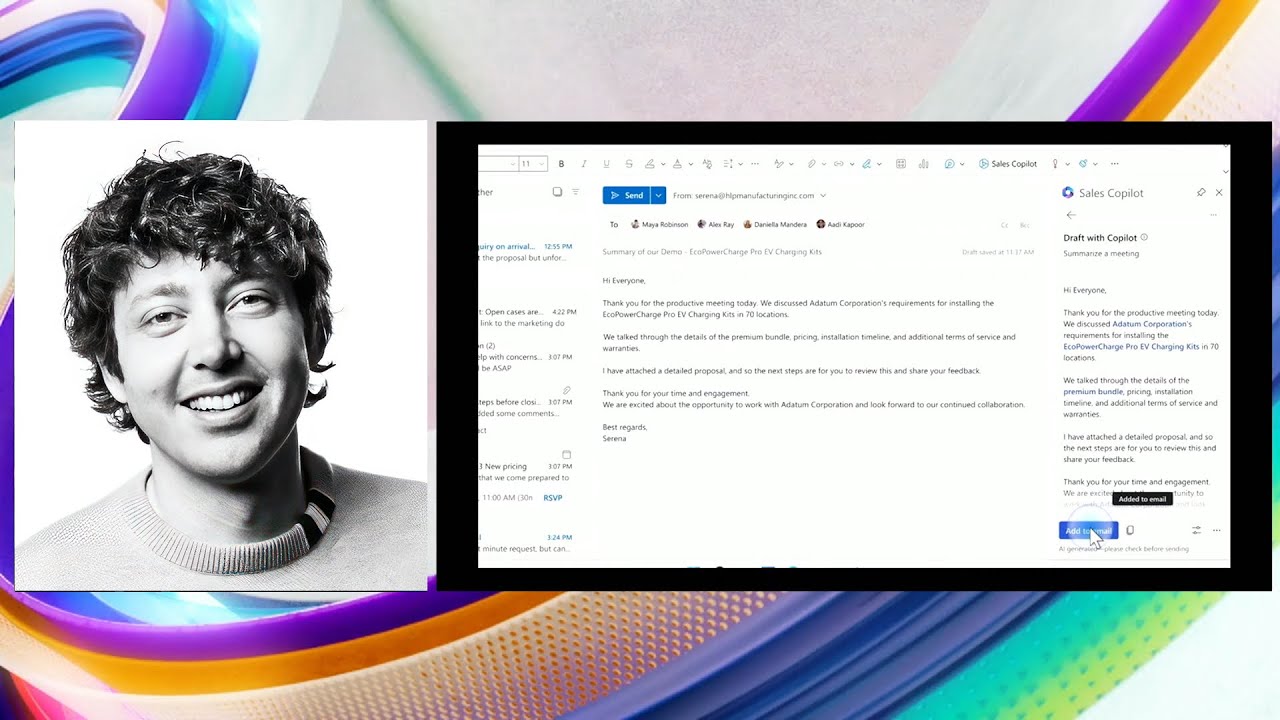Image resolution: width=1280 pixels, height=720 pixels.
Task: Open the New pricing 3:07 PM email
Action: [x=526, y=472]
